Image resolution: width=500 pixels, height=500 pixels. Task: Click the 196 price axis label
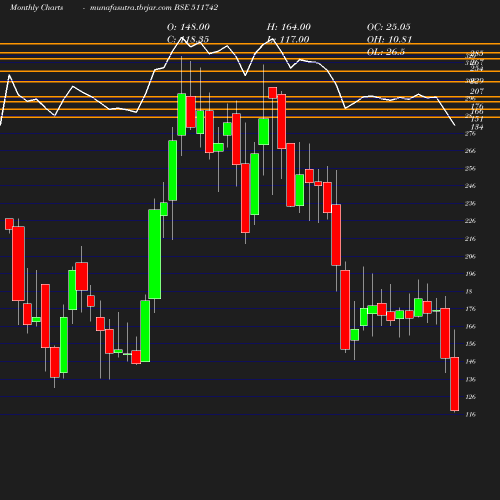click(470, 274)
